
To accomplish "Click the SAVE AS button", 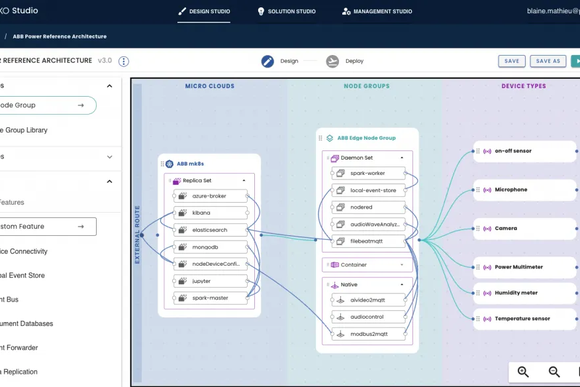I will tap(548, 61).
